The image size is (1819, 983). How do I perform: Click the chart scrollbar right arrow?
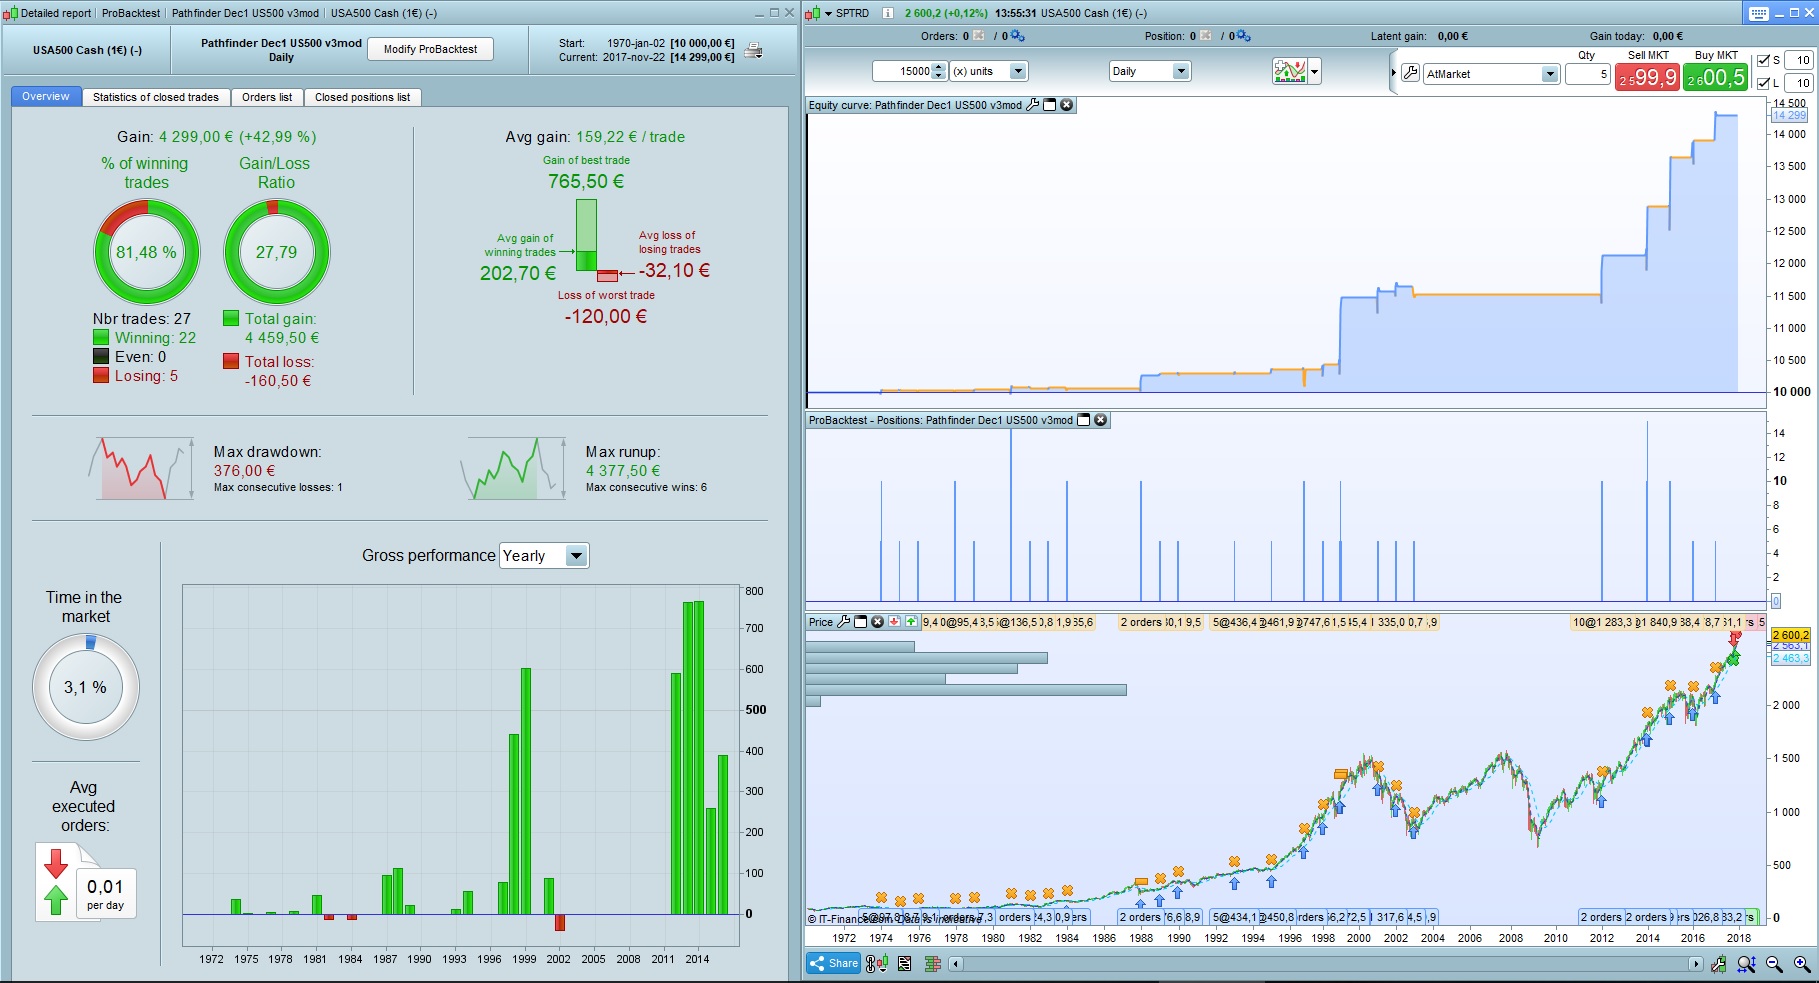pyautogui.click(x=1696, y=964)
